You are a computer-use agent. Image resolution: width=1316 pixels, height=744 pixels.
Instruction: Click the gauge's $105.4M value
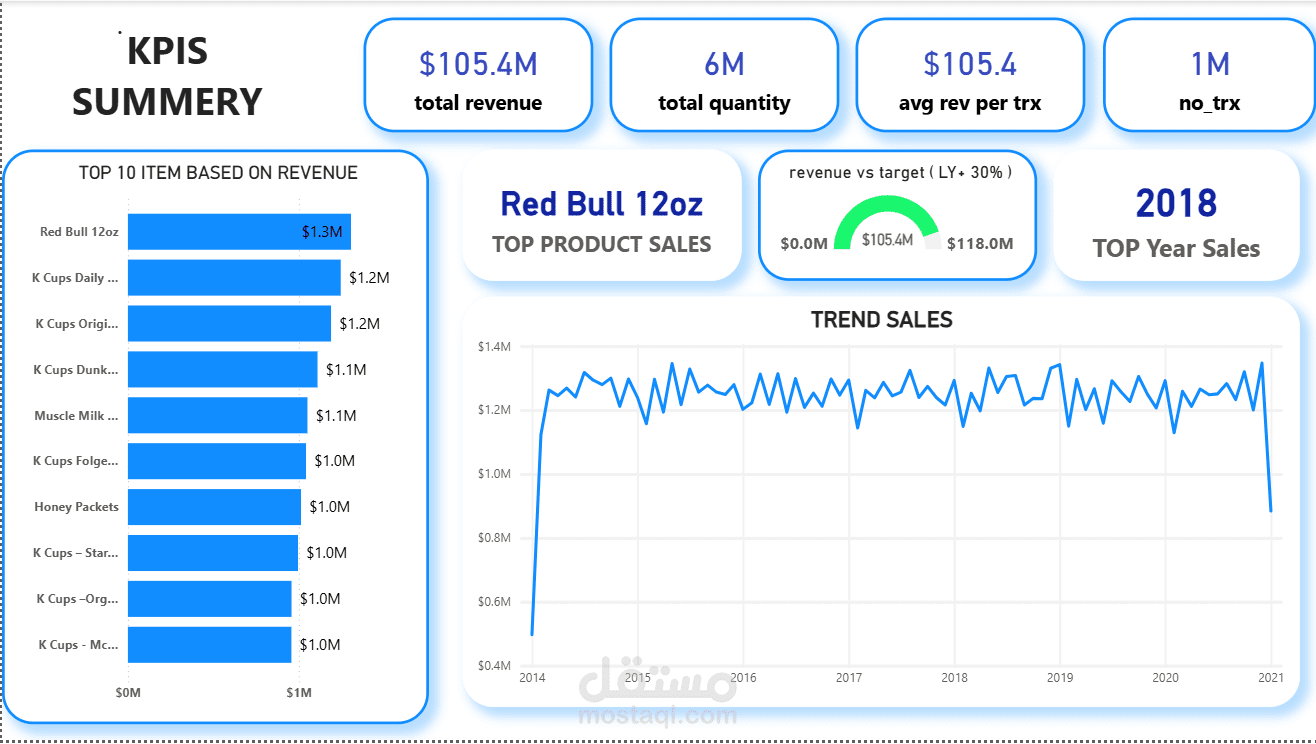point(887,241)
